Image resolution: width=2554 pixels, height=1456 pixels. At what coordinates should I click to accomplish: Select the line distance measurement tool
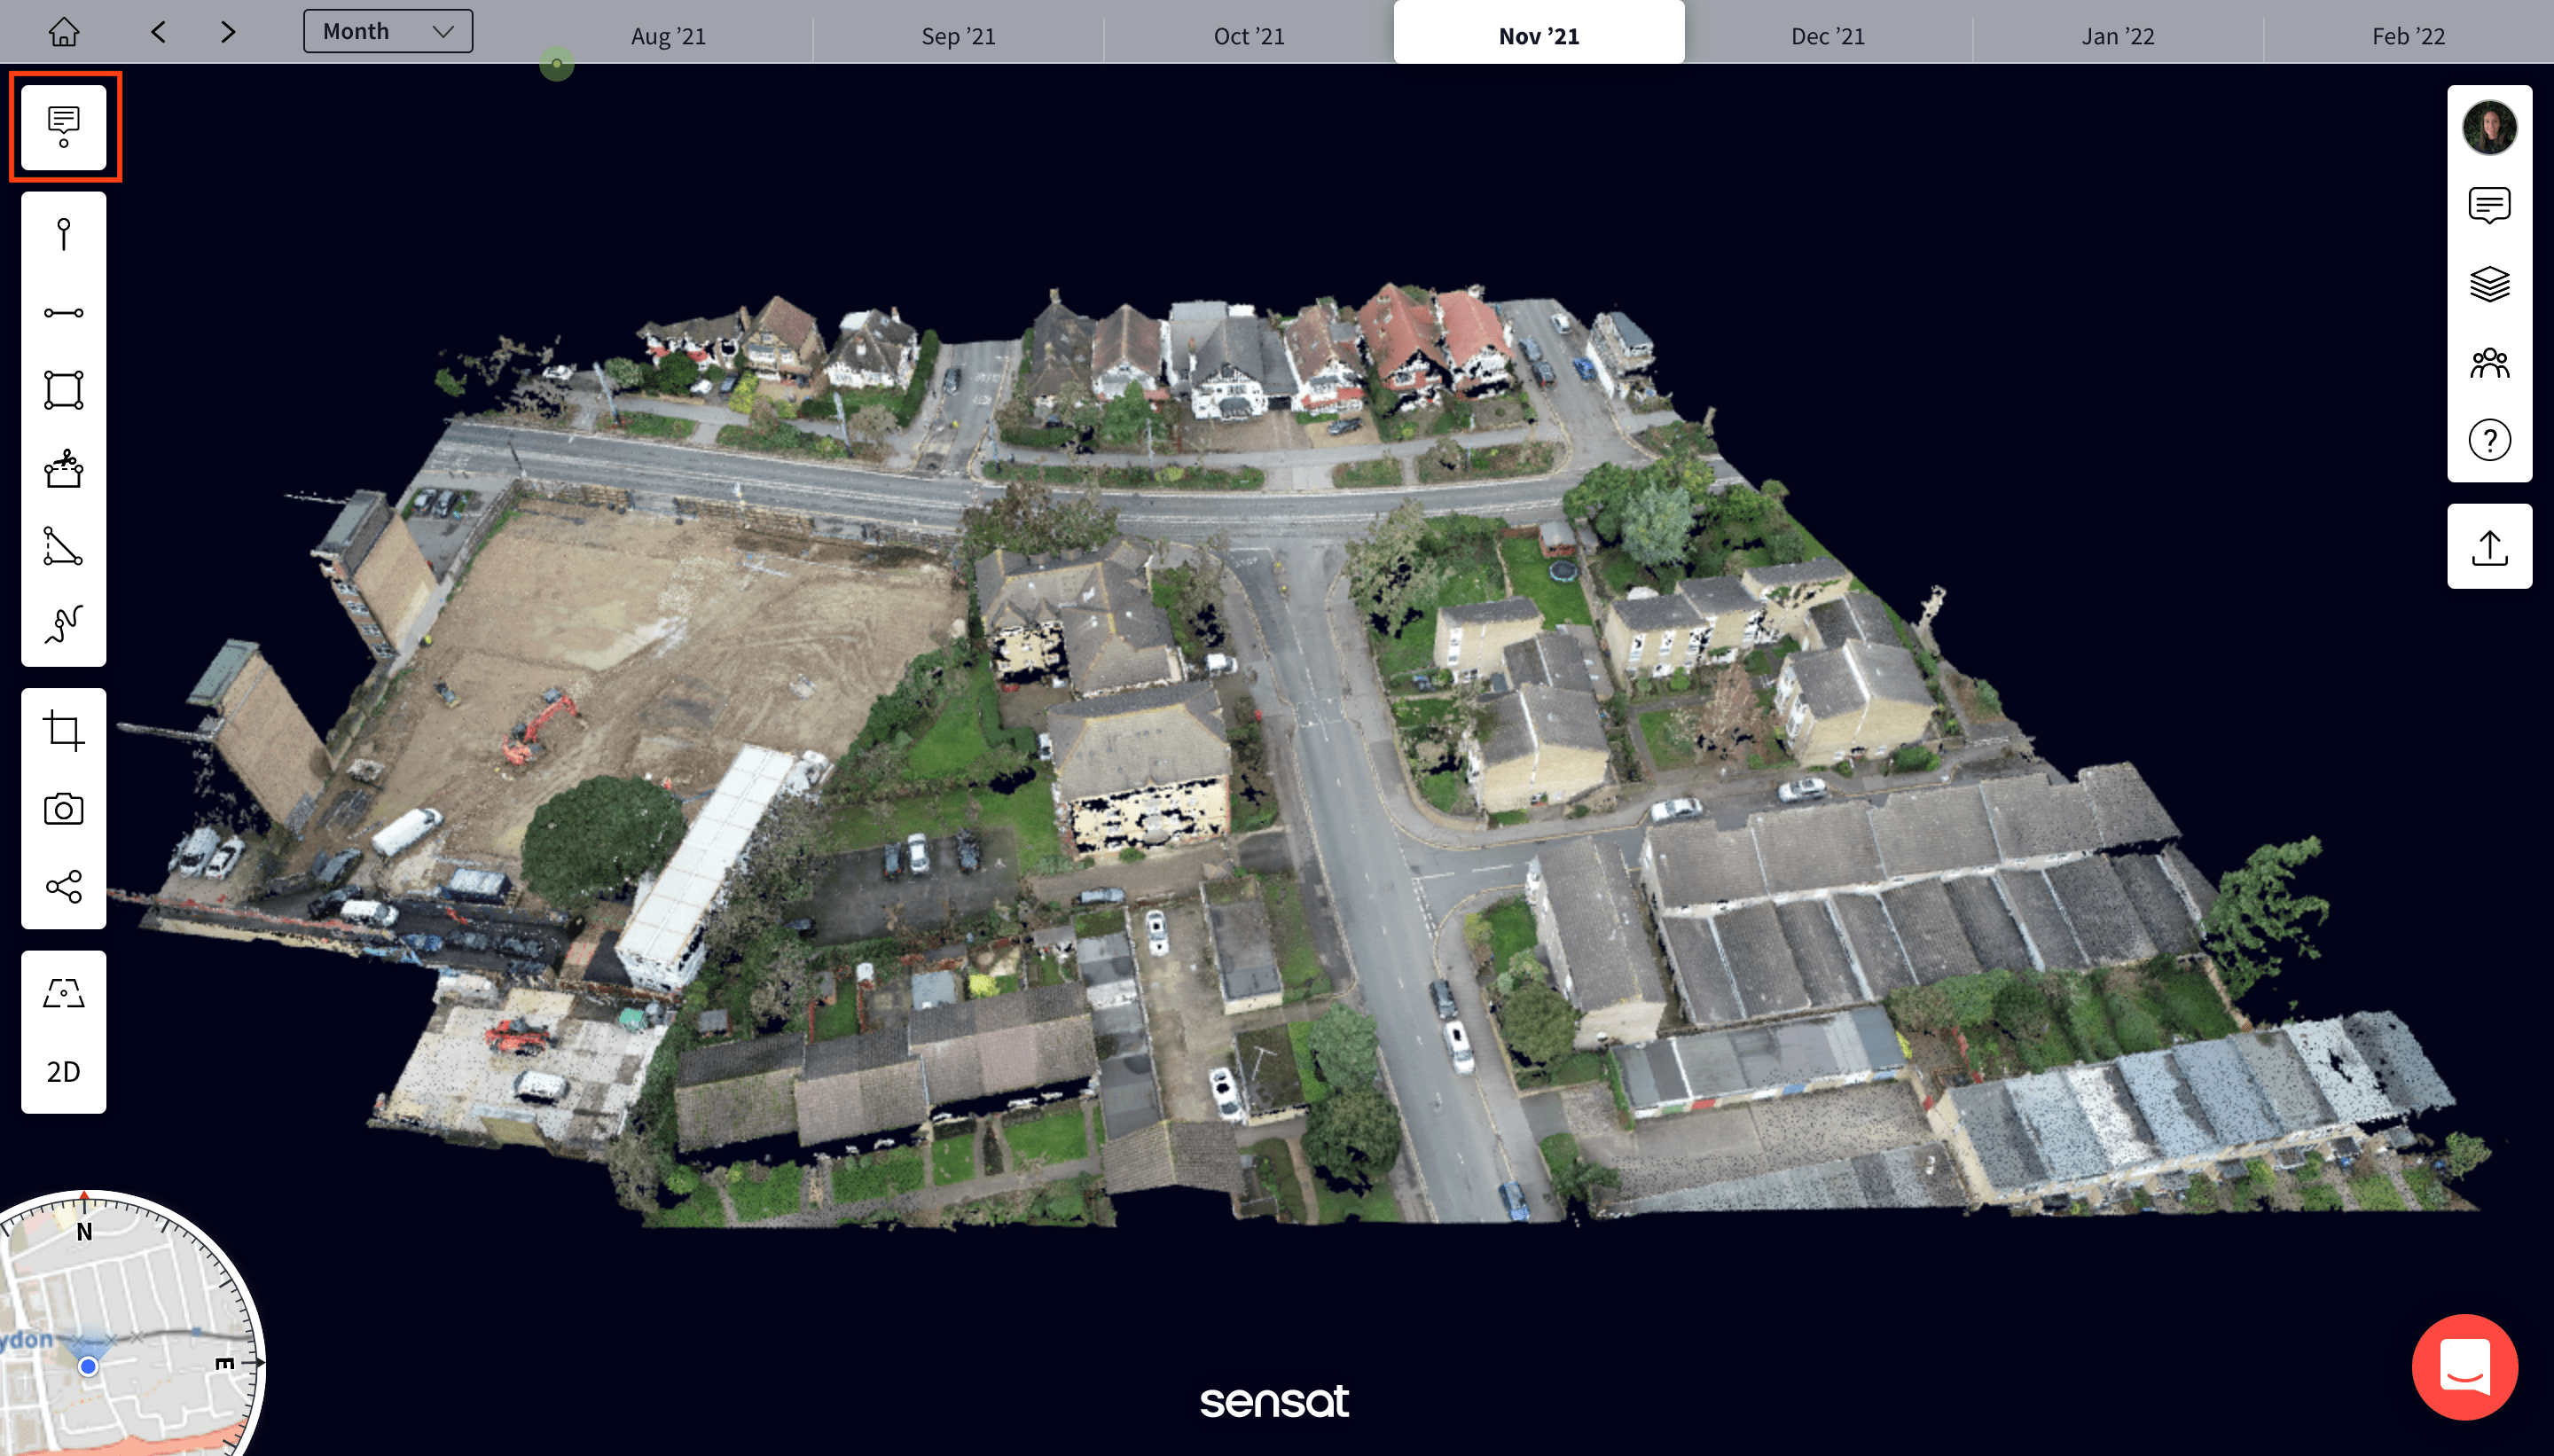[63, 313]
